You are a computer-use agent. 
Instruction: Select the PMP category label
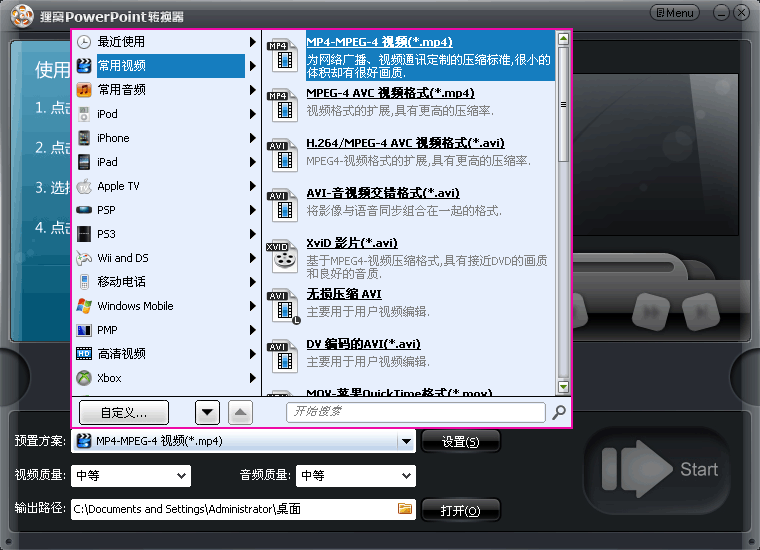107,330
